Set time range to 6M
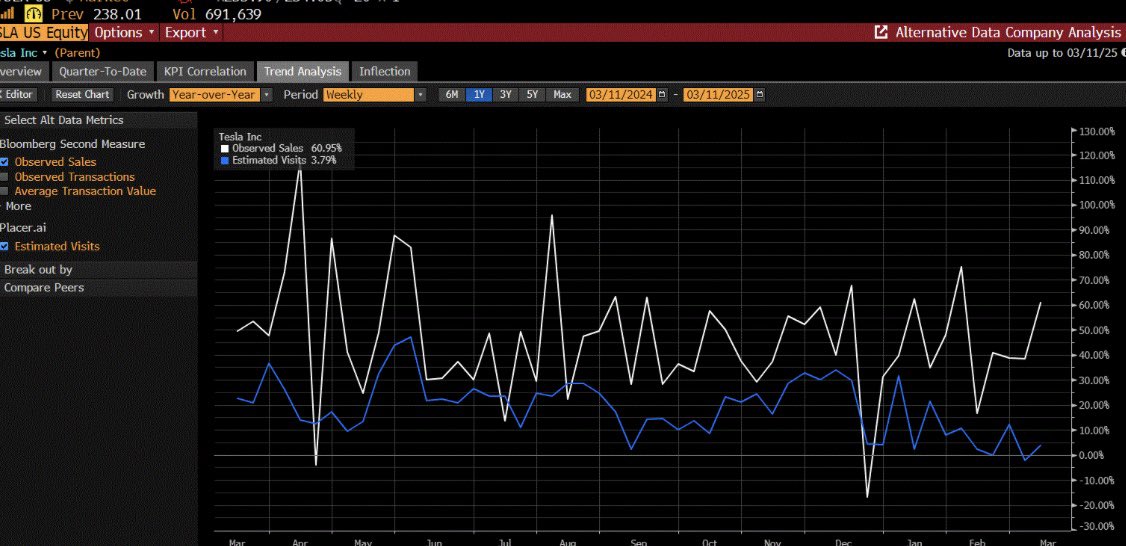The height and width of the screenshot is (546, 1126). tap(452, 95)
